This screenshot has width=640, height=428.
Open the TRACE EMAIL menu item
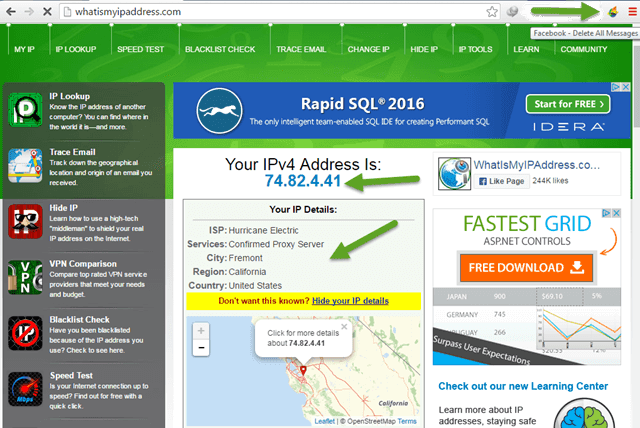tap(301, 49)
